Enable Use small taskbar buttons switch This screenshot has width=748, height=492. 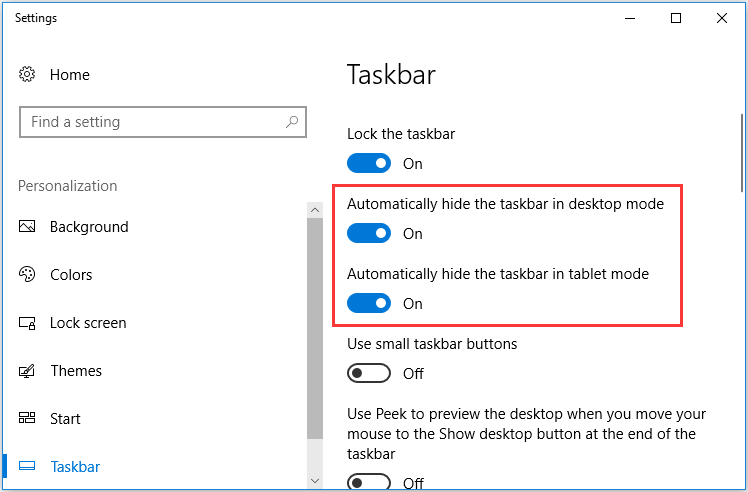pos(369,373)
